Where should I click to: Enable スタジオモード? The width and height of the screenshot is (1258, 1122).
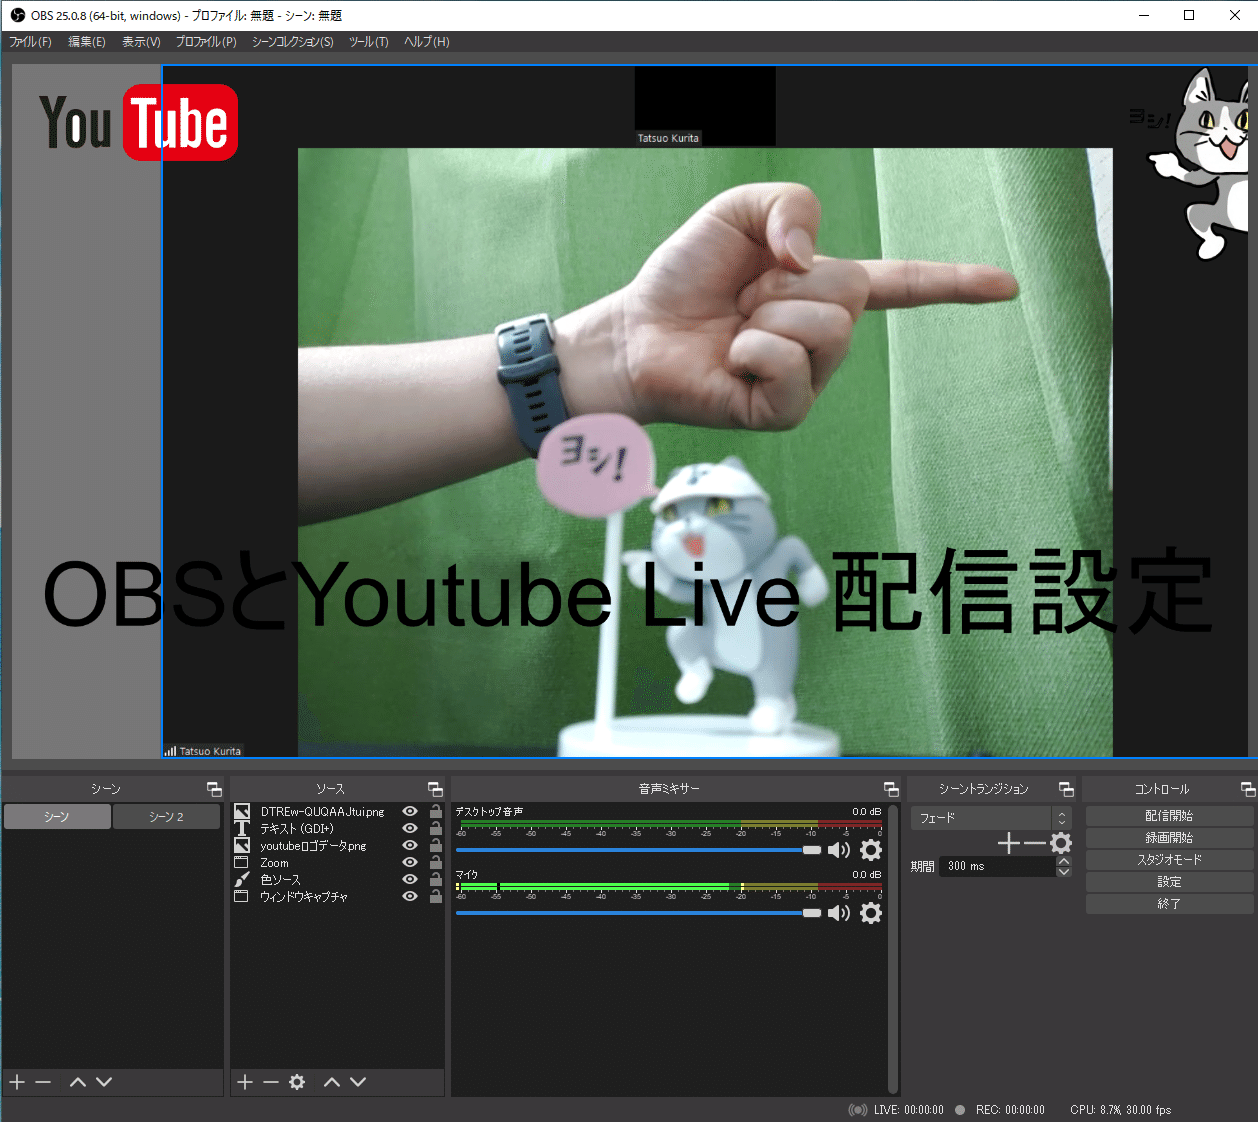1168,858
